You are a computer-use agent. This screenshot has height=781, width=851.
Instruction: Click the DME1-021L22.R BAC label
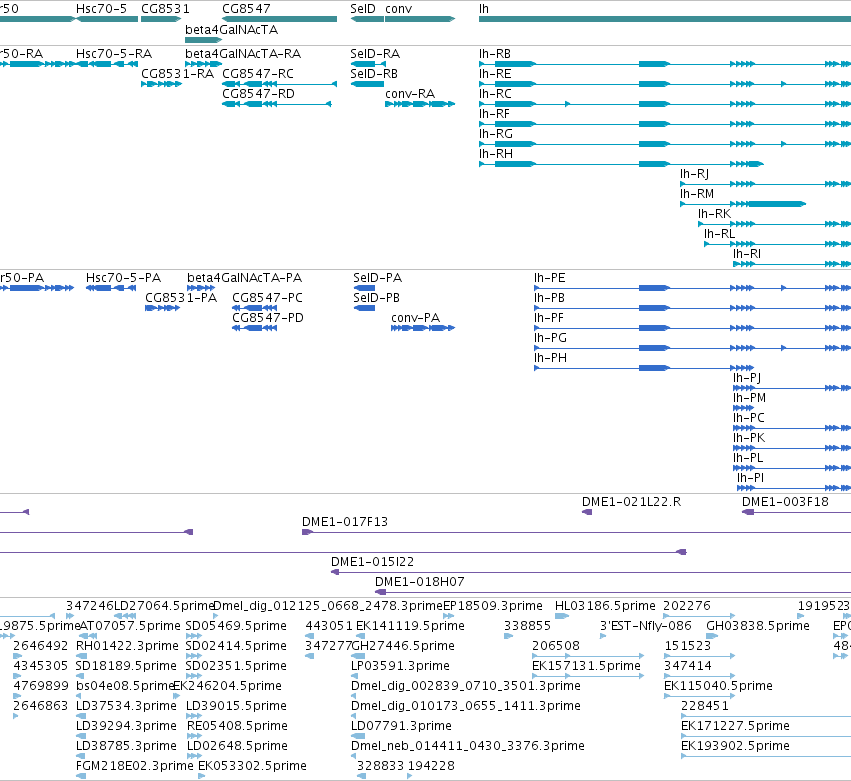[x=631, y=501]
